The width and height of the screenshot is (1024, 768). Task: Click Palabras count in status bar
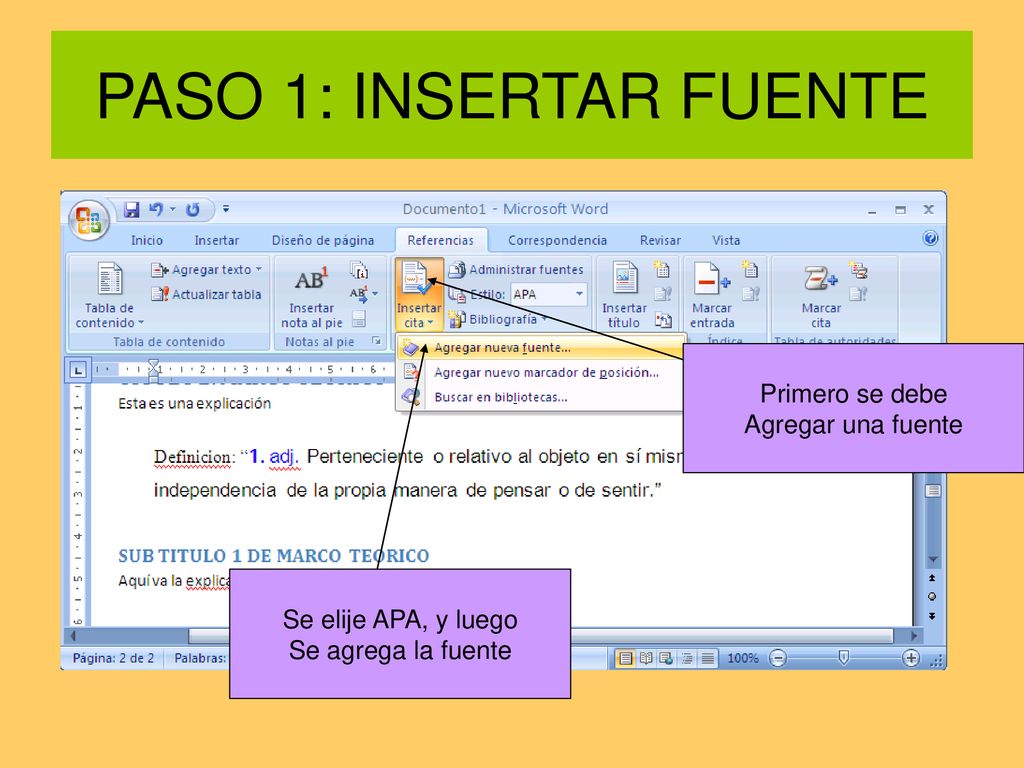199,658
